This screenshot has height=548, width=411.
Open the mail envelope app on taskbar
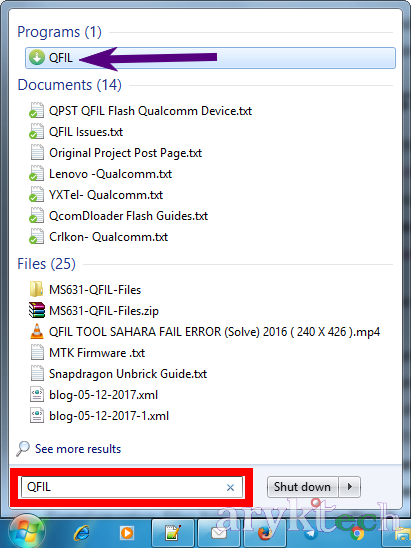coord(219,533)
